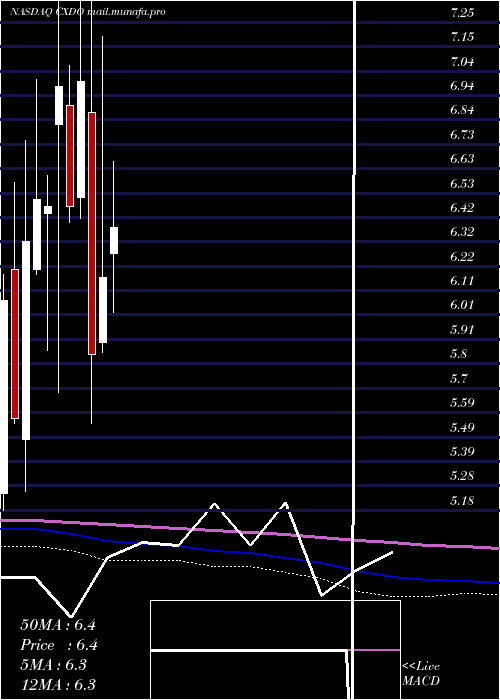Click the 6.53 price axis label
The height and width of the screenshot is (700, 500).
click(x=462, y=183)
